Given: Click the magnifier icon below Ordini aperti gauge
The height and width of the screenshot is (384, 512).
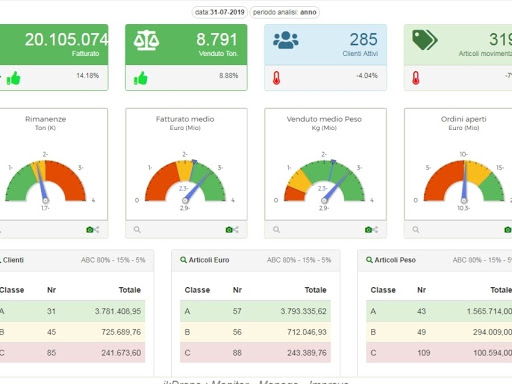Looking at the screenshot, I should (x=416, y=230).
